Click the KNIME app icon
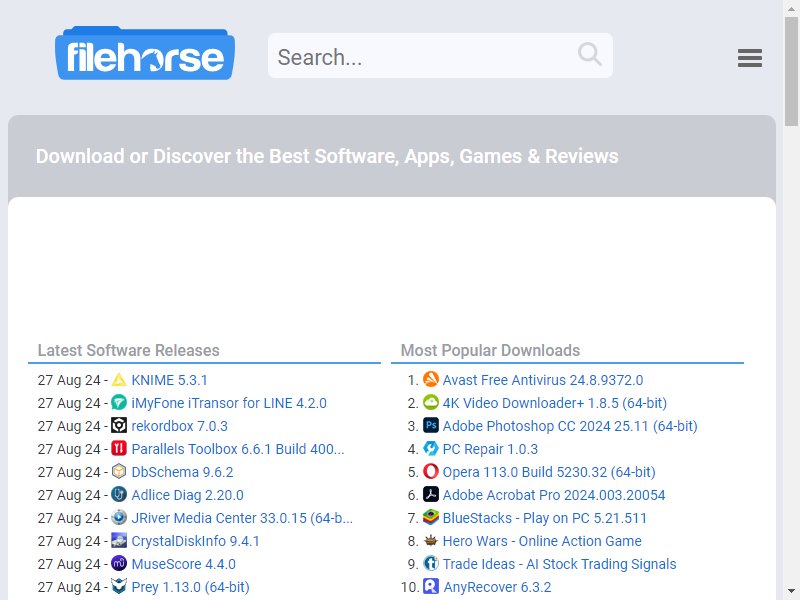 pos(119,380)
